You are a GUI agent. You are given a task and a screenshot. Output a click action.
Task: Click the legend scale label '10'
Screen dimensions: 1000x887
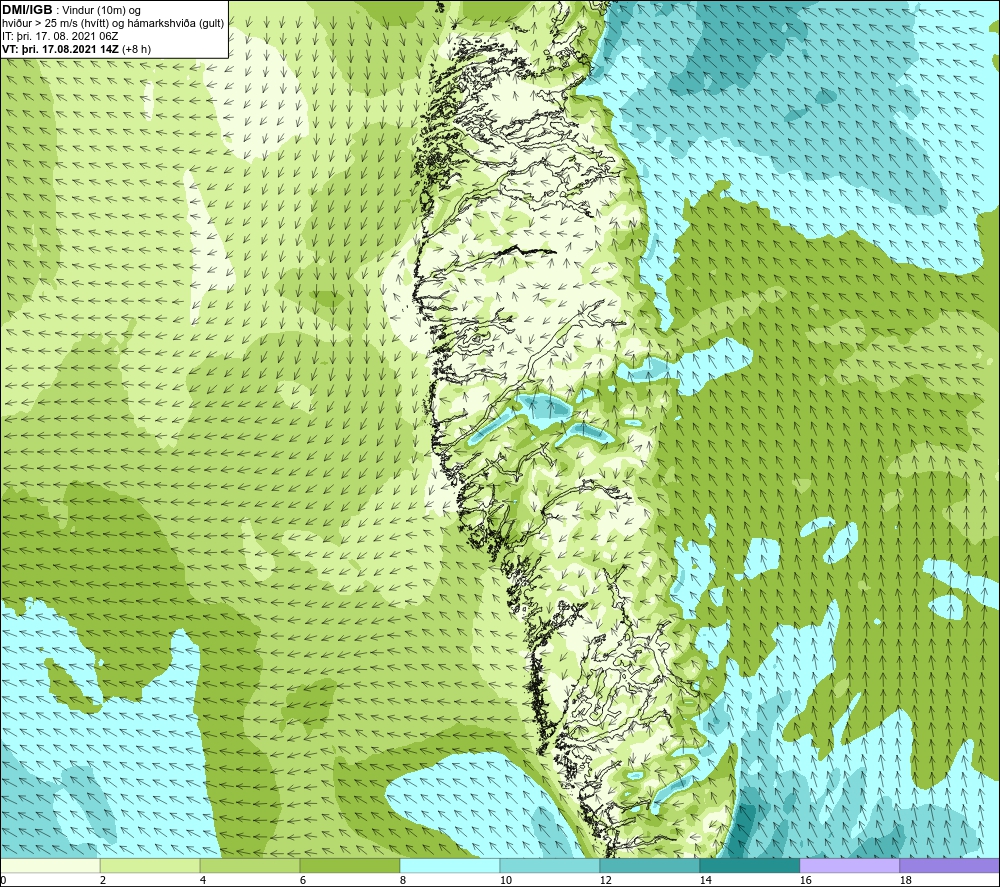click(505, 880)
